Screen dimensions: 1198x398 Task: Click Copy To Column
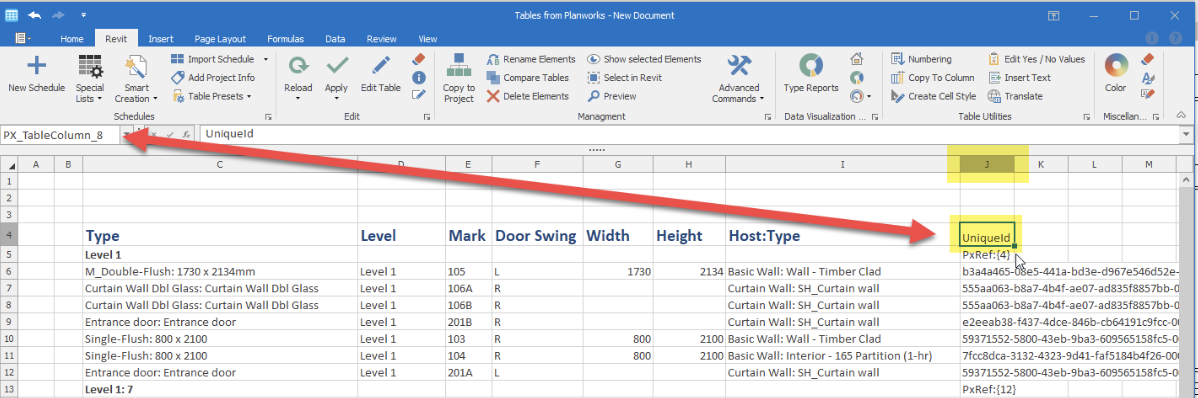pyautogui.click(x=932, y=77)
